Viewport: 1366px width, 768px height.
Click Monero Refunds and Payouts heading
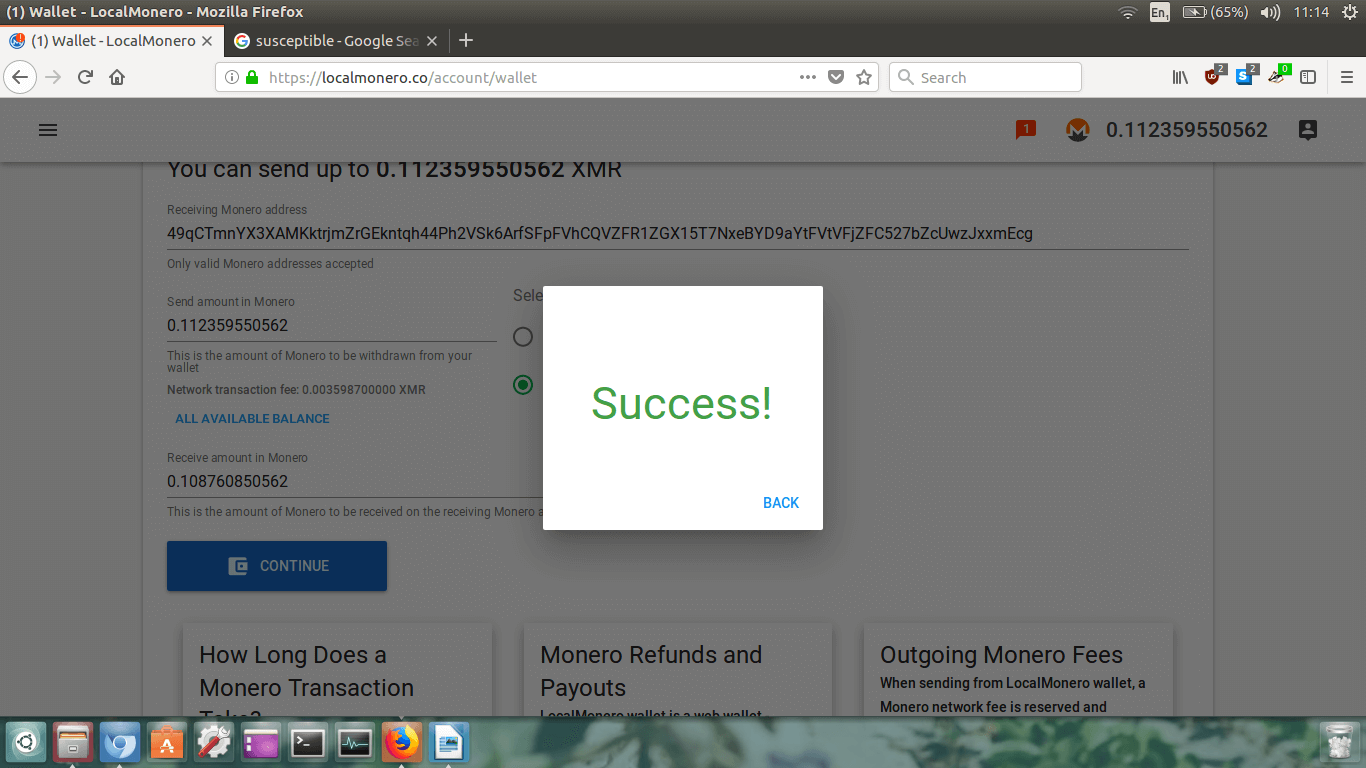(651, 671)
